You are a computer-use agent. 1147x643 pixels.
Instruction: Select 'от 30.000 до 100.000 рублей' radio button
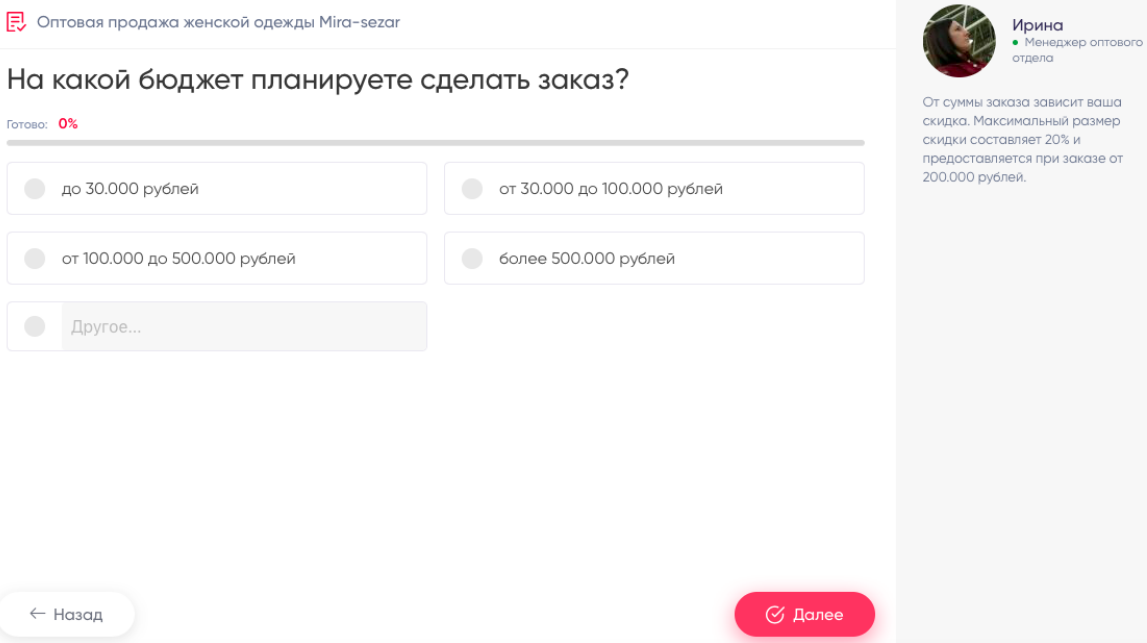coord(472,189)
